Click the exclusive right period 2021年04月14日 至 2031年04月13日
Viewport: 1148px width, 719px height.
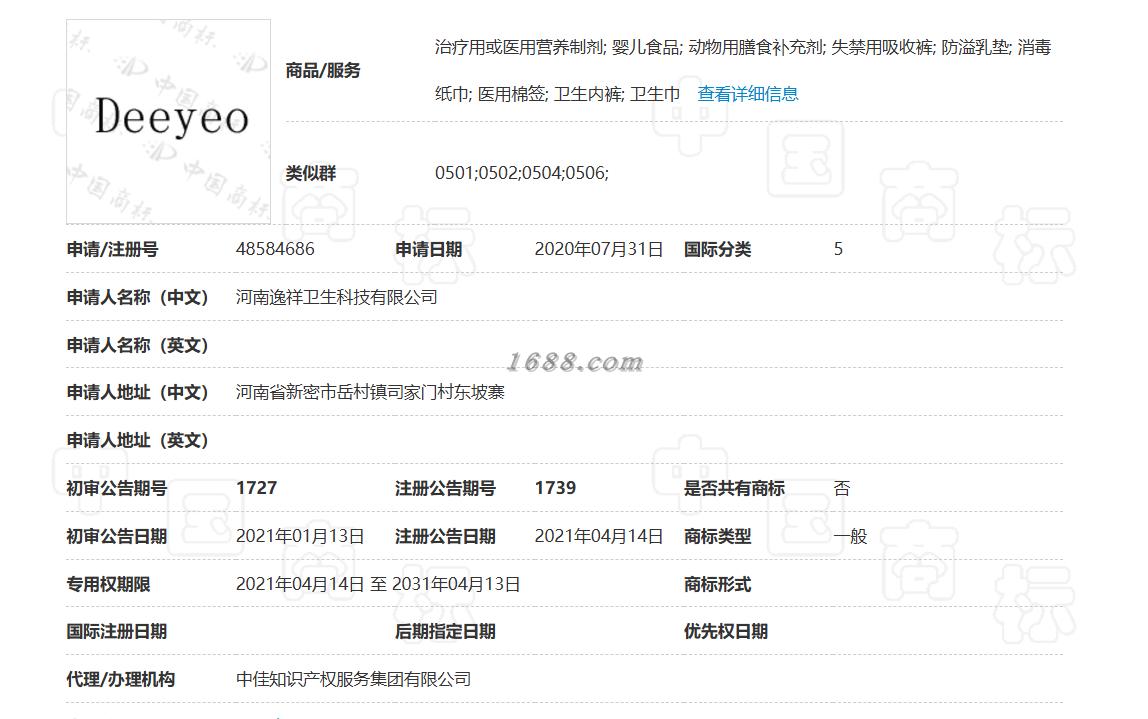tap(378, 584)
